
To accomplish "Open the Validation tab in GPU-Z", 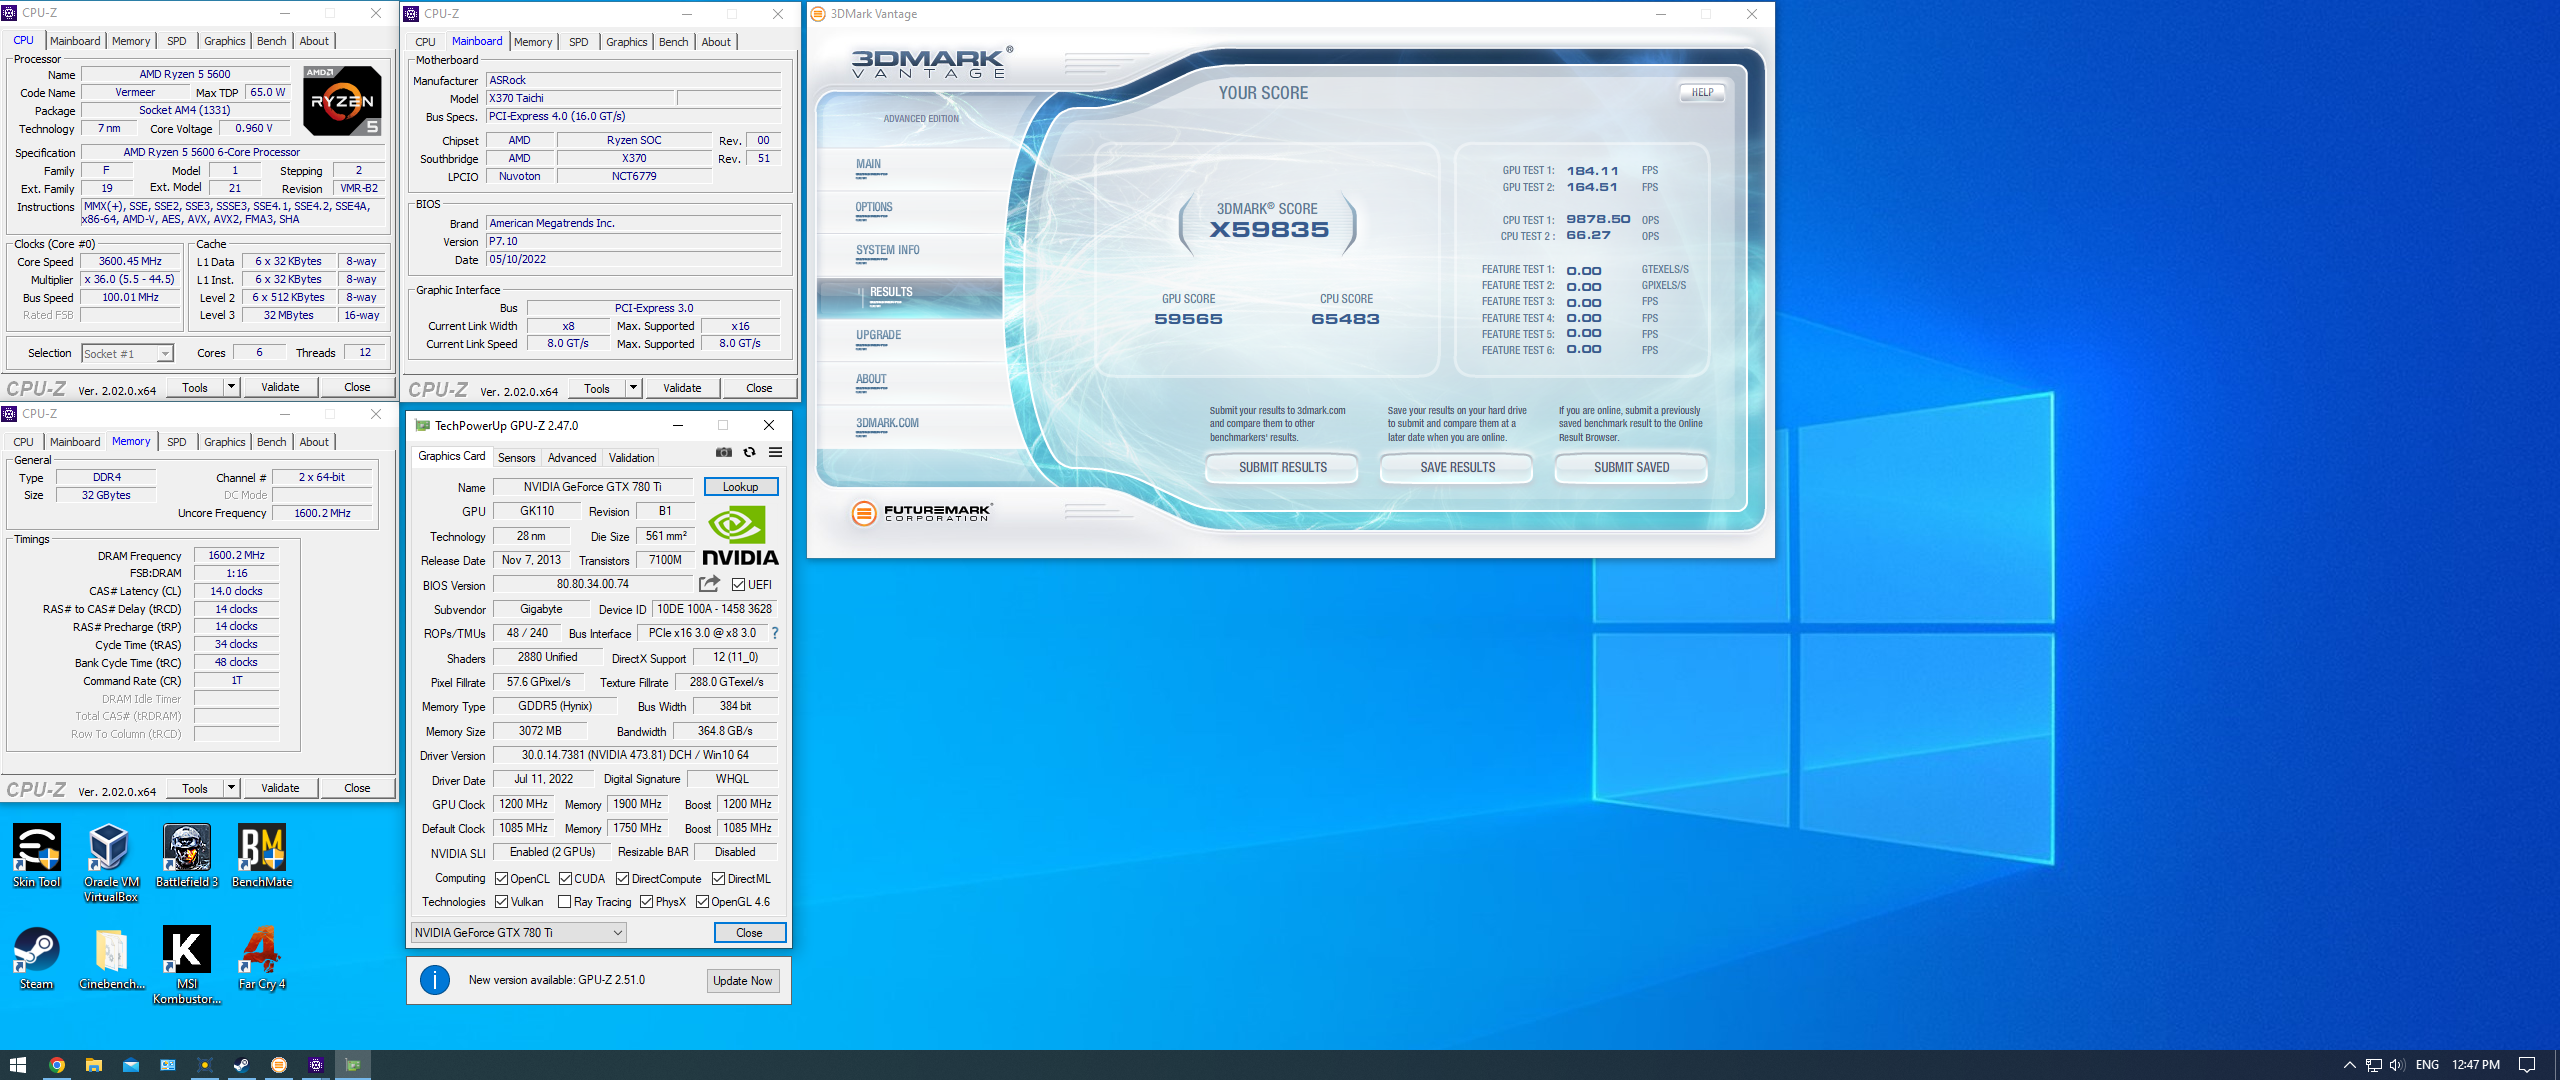I will click(632, 458).
